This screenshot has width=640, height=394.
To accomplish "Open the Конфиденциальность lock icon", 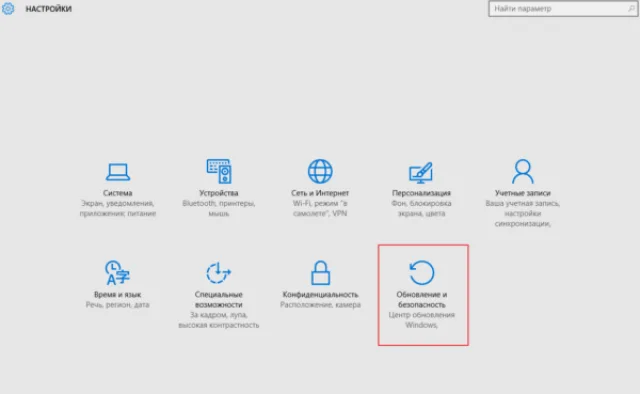I will (x=320, y=273).
